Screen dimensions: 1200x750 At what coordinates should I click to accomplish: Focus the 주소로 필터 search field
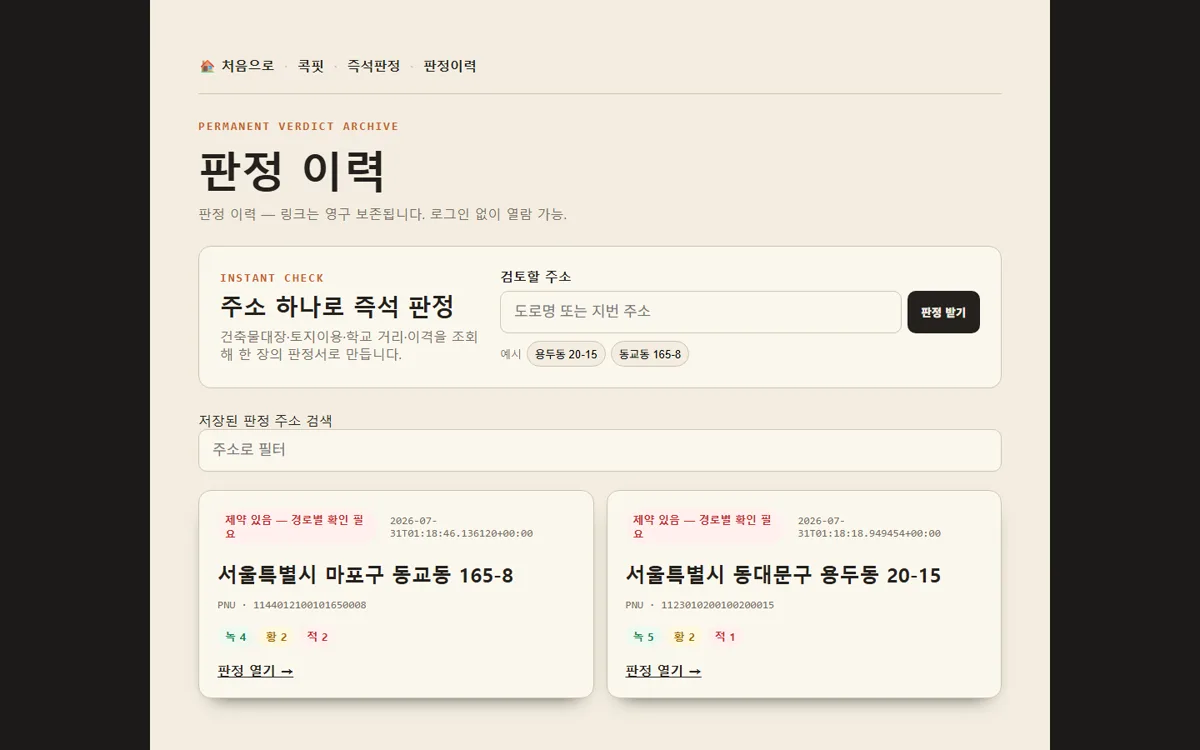pos(600,450)
